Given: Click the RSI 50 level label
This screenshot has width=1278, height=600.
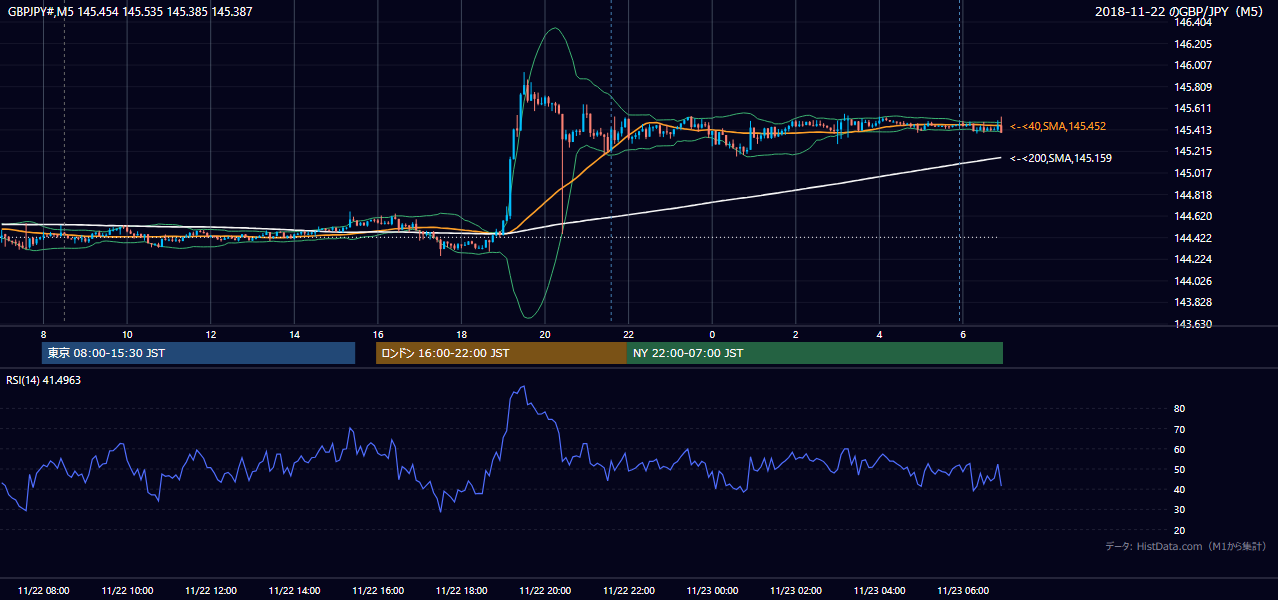Looking at the screenshot, I should click(1180, 470).
